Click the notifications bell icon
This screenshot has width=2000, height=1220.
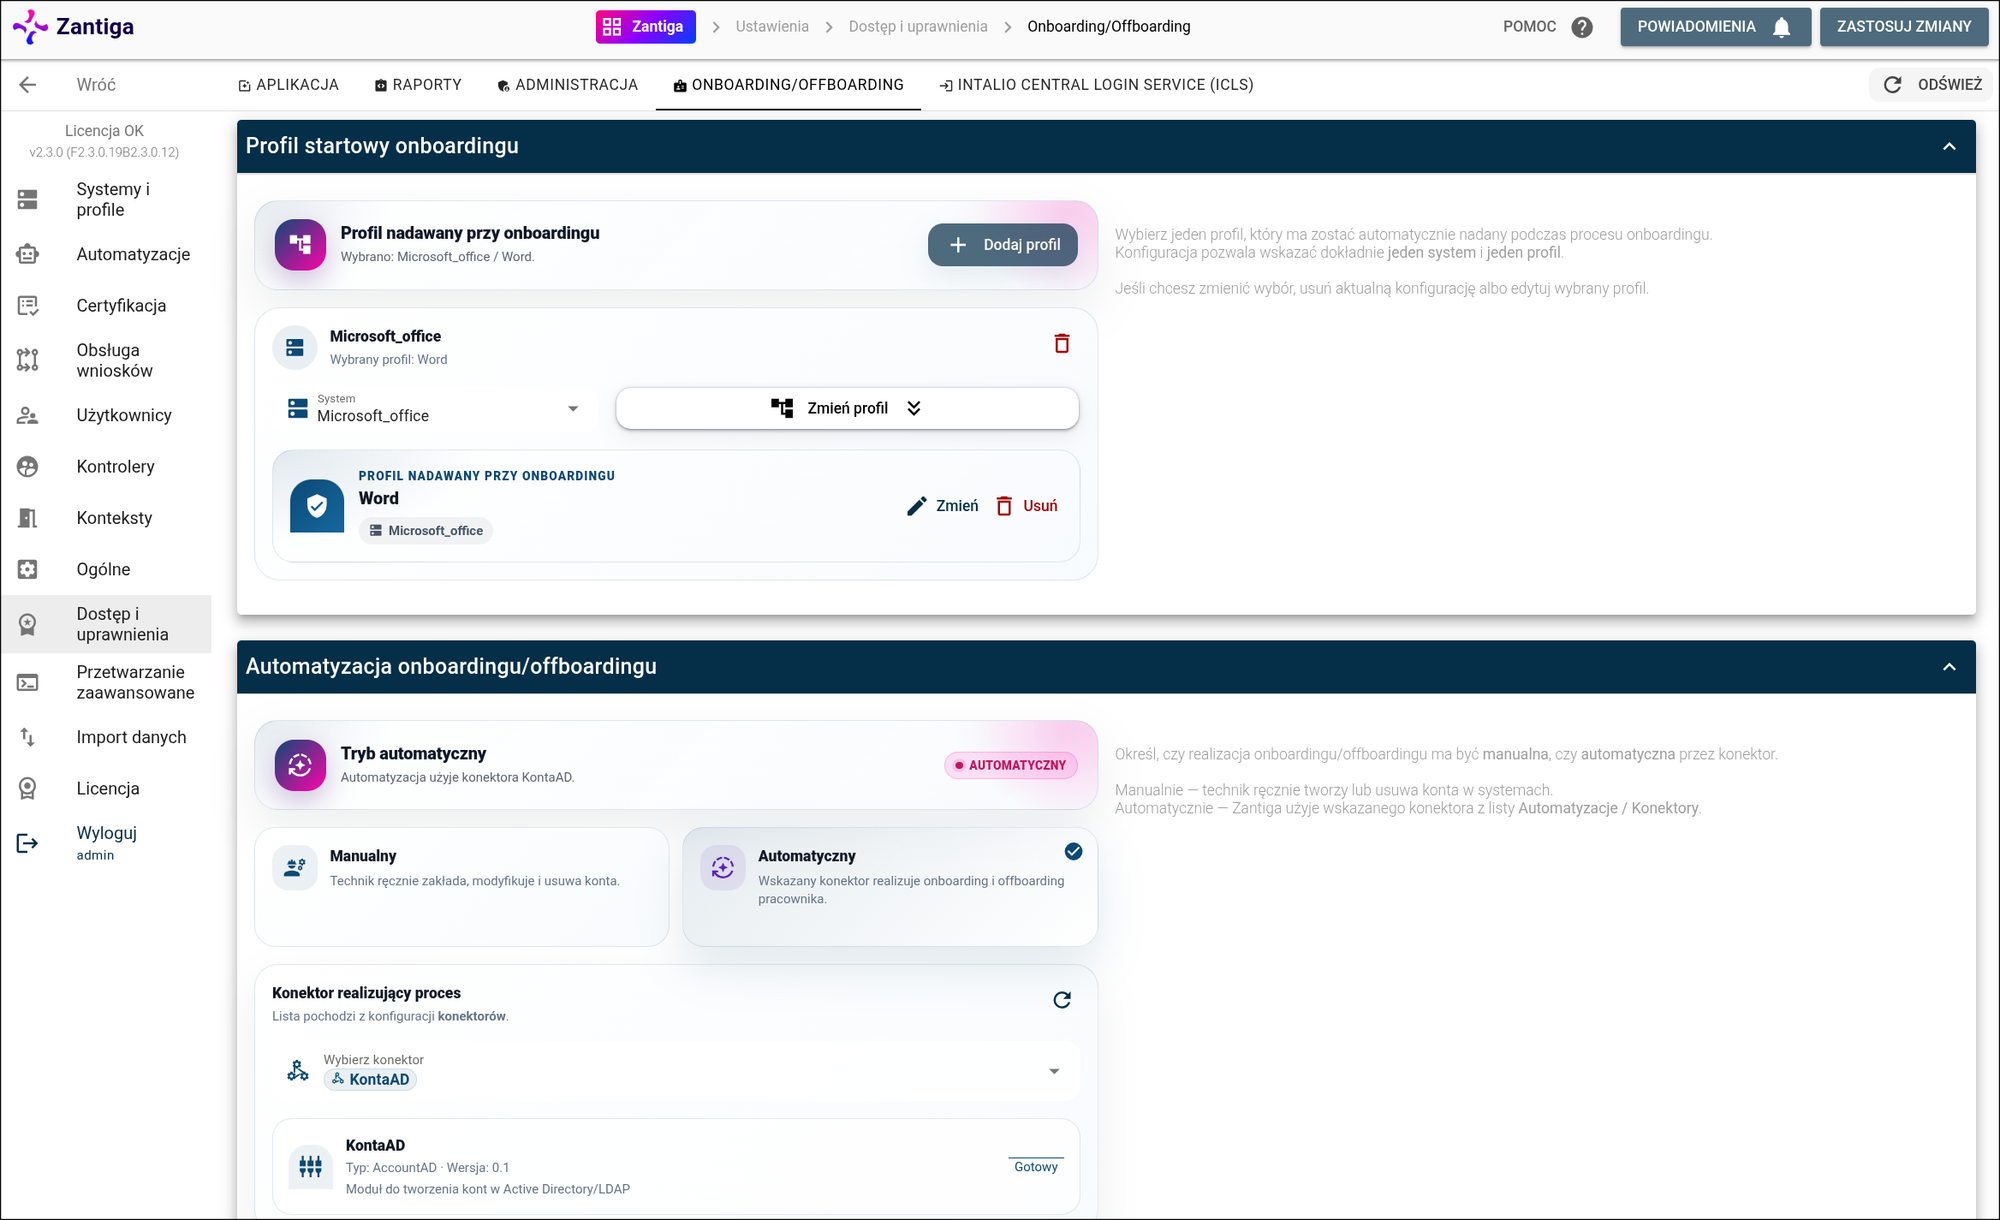point(1781,27)
